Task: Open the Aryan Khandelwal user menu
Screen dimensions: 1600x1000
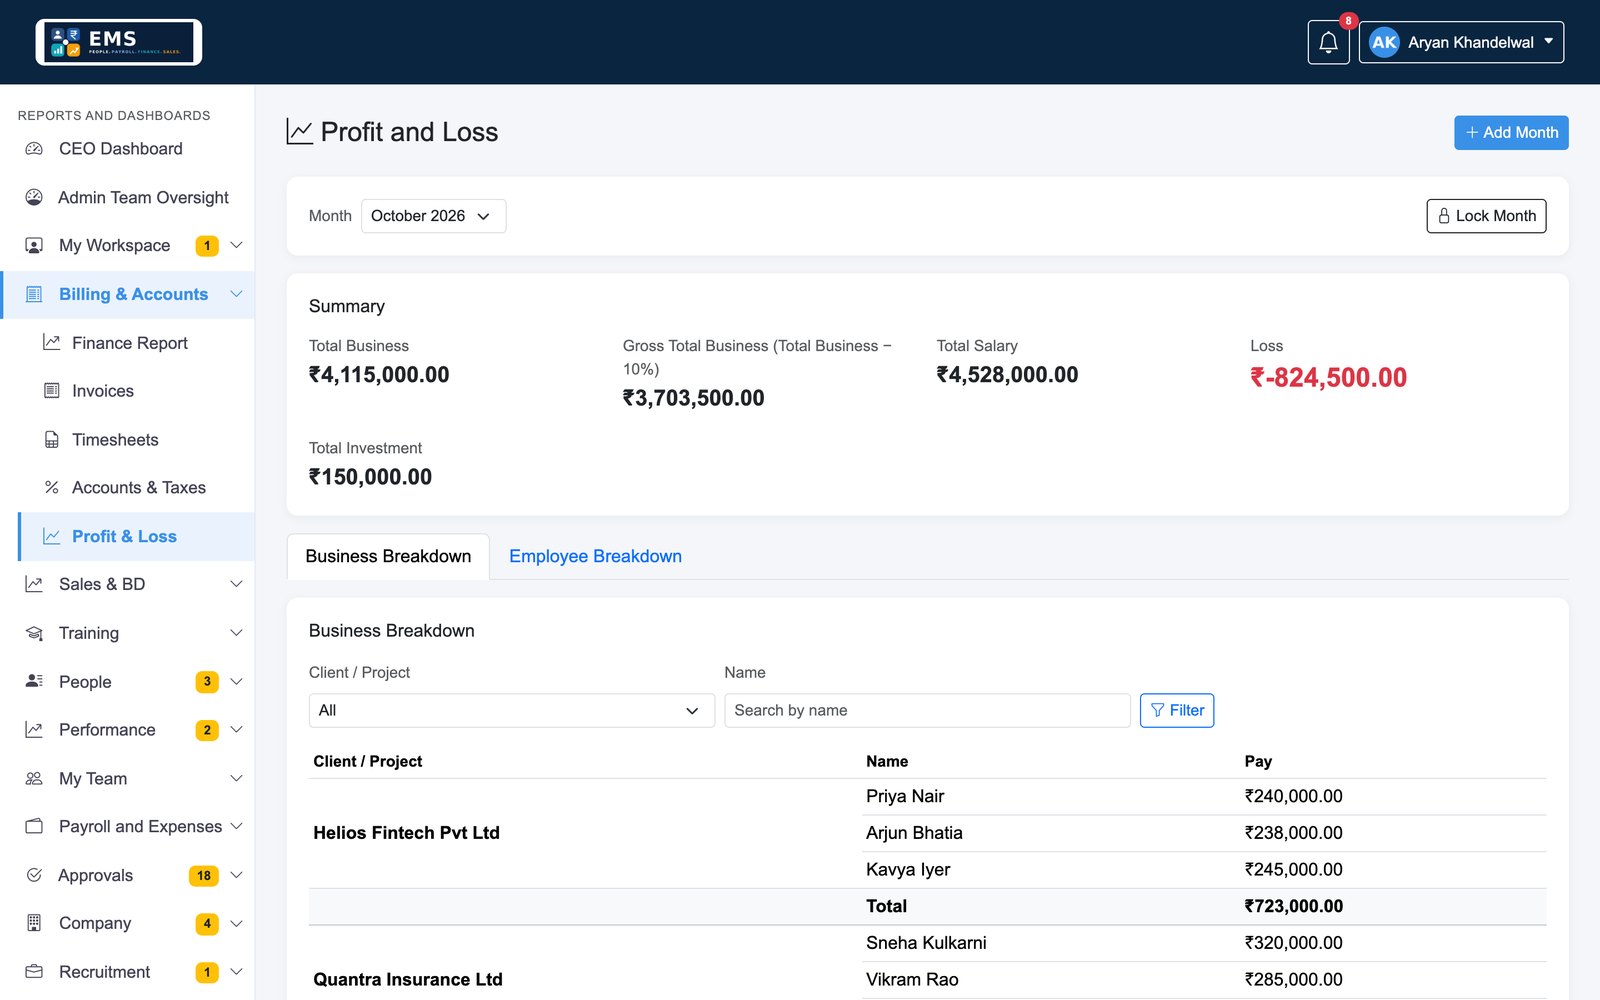Action: [x=1461, y=42]
